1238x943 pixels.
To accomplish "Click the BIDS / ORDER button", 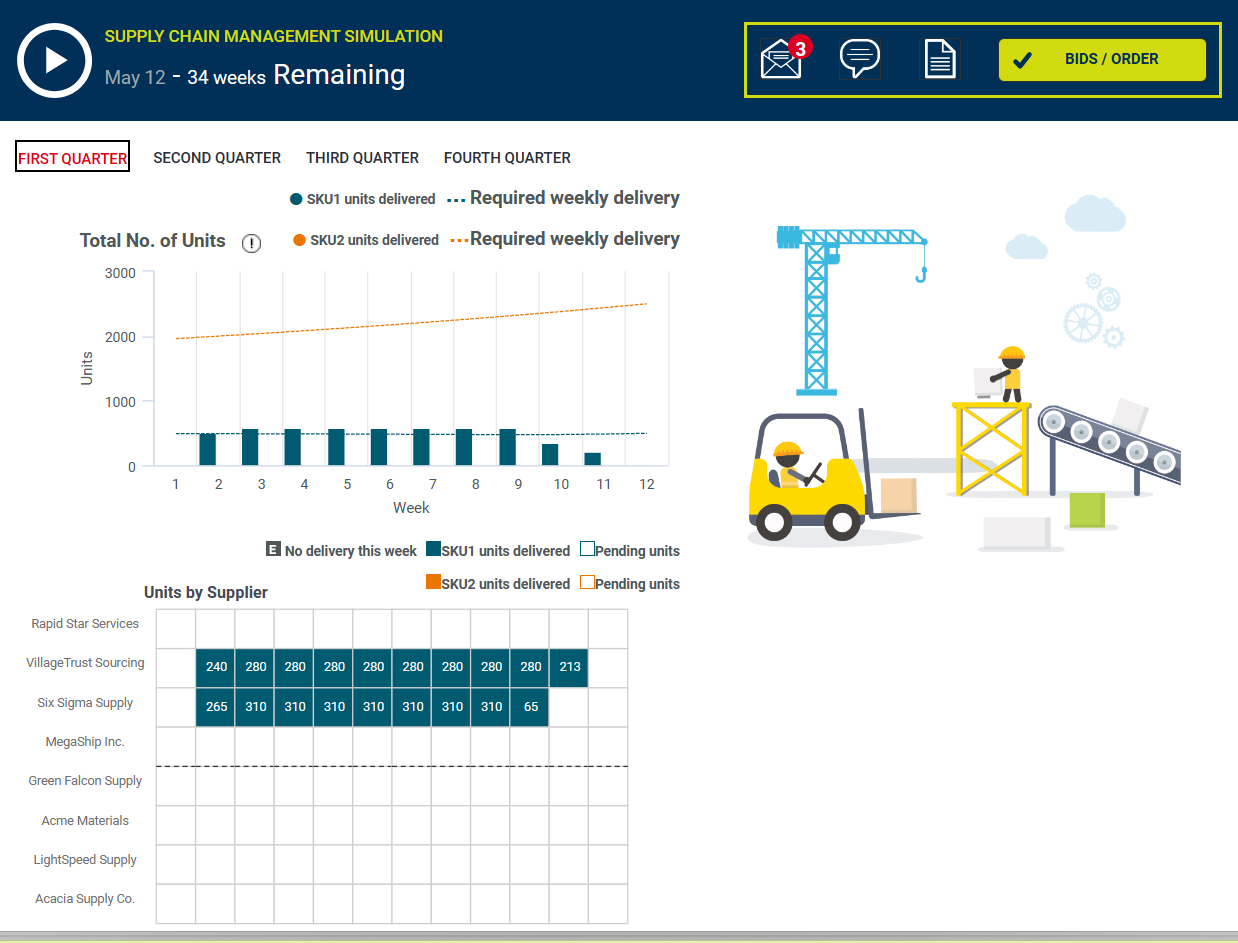I will coord(1102,60).
